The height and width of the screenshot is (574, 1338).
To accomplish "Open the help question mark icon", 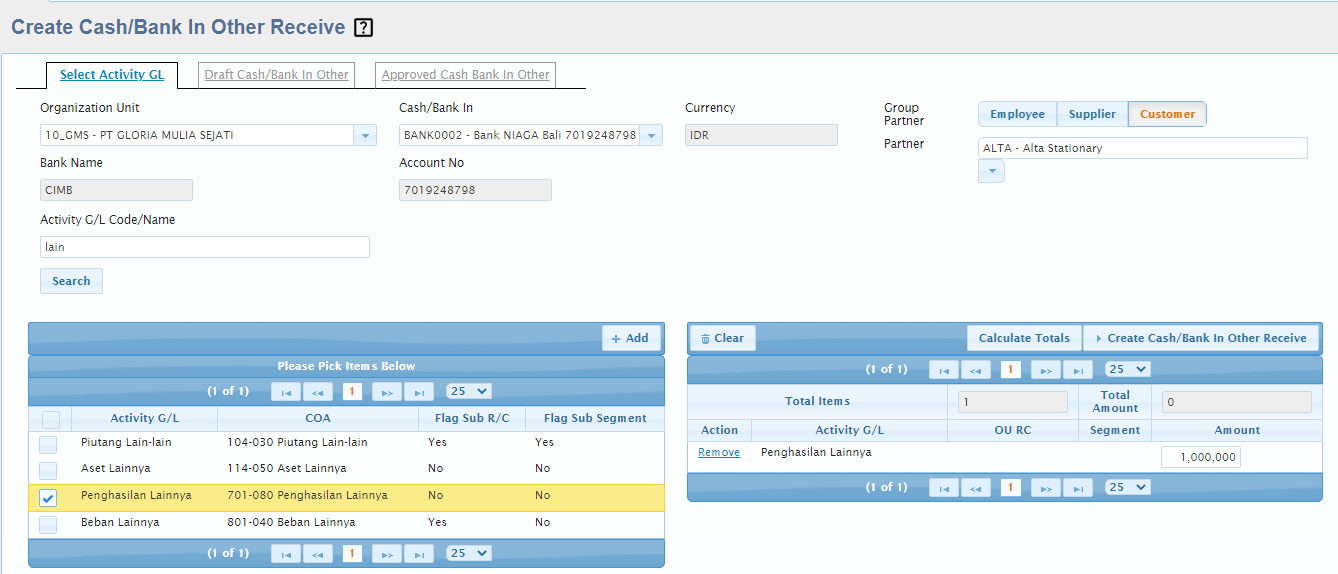I will [x=364, y=28].
